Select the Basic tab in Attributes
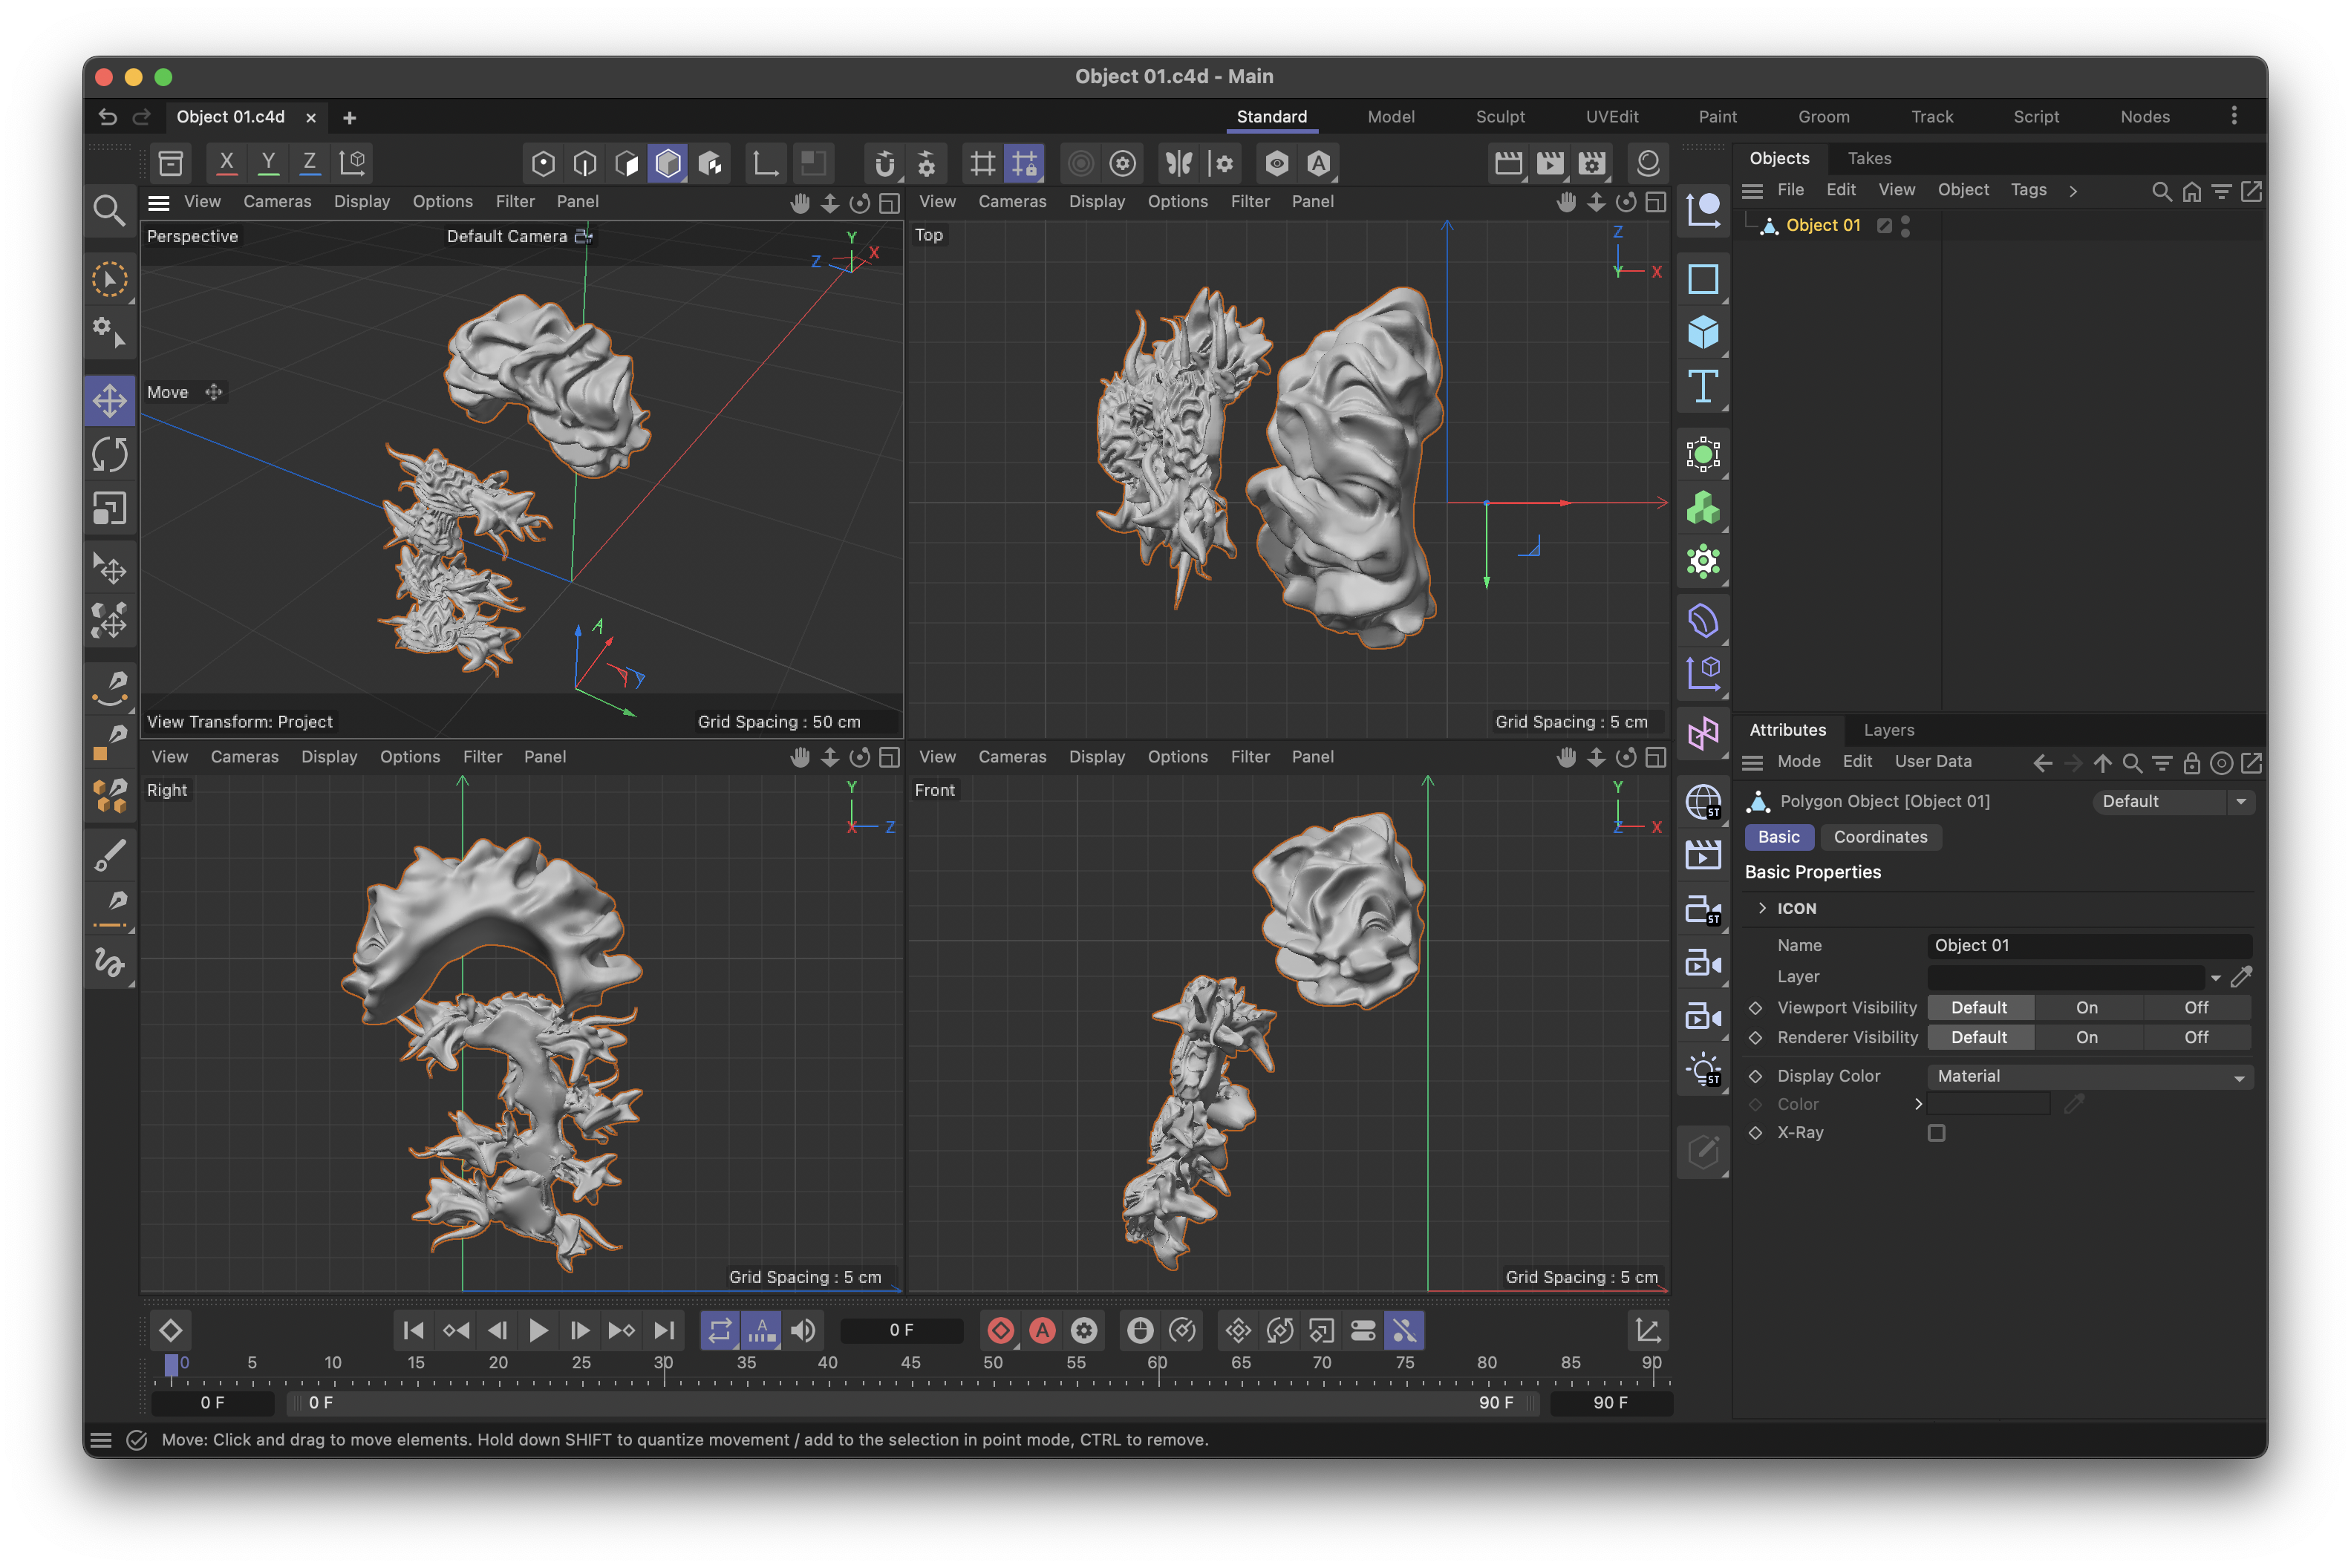 click(1778, 837)
